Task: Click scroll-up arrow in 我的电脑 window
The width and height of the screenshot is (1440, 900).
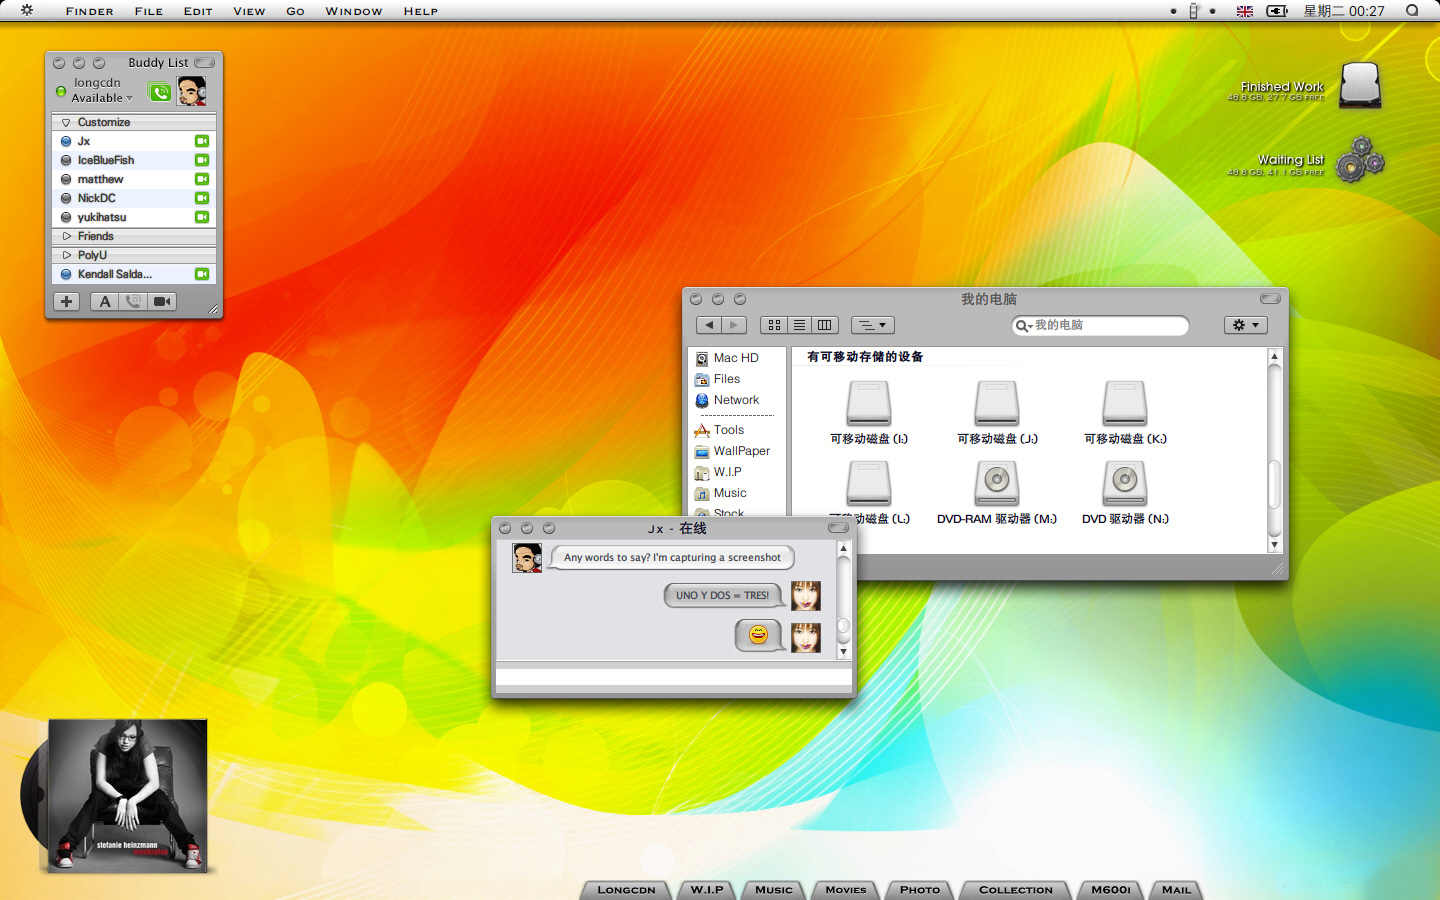Action: point(1274,356)
